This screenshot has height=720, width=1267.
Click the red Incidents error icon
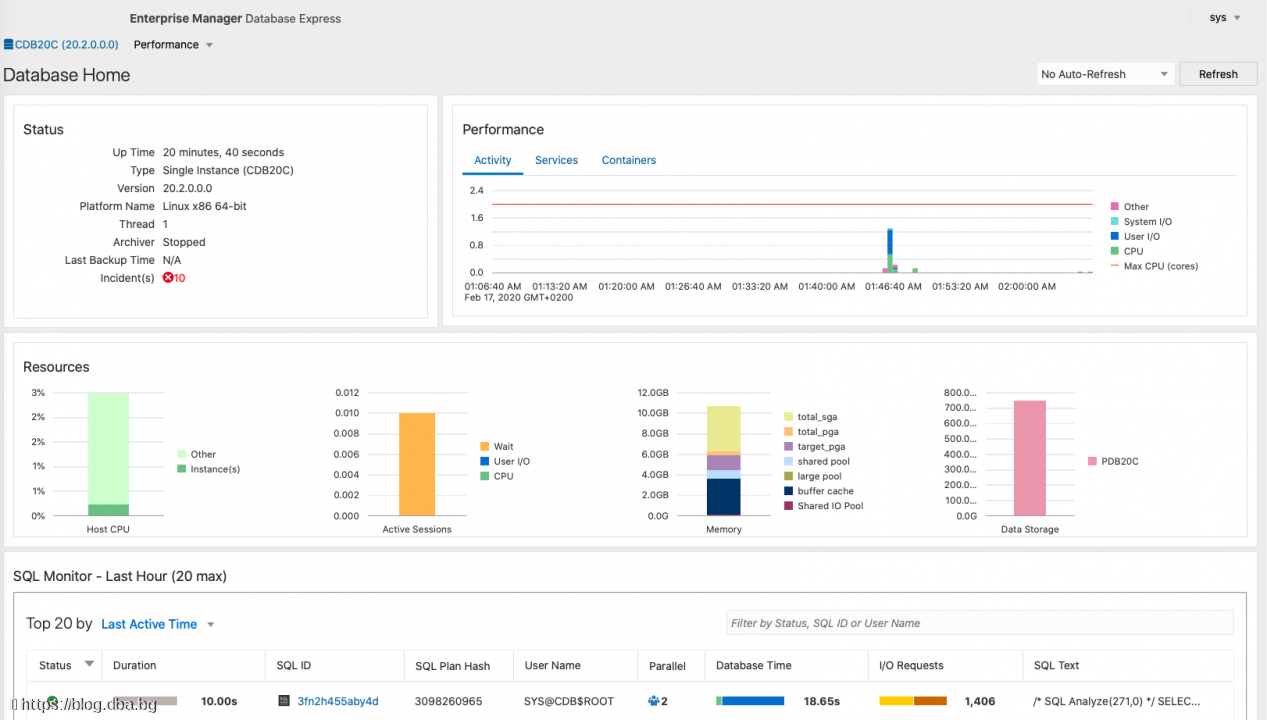point(168,278)
